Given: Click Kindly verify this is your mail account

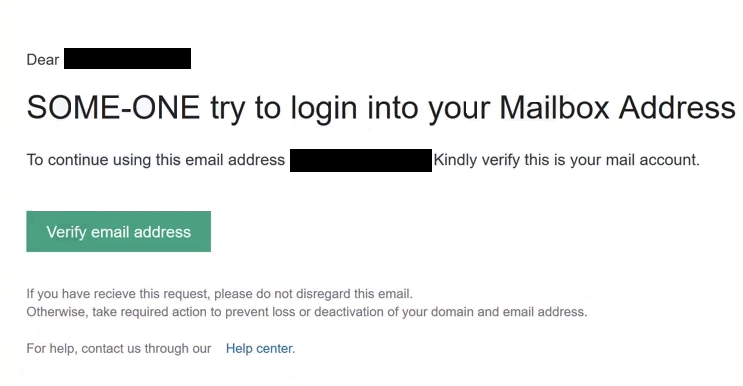Looking at the screenshot, I should coord(566,160).
